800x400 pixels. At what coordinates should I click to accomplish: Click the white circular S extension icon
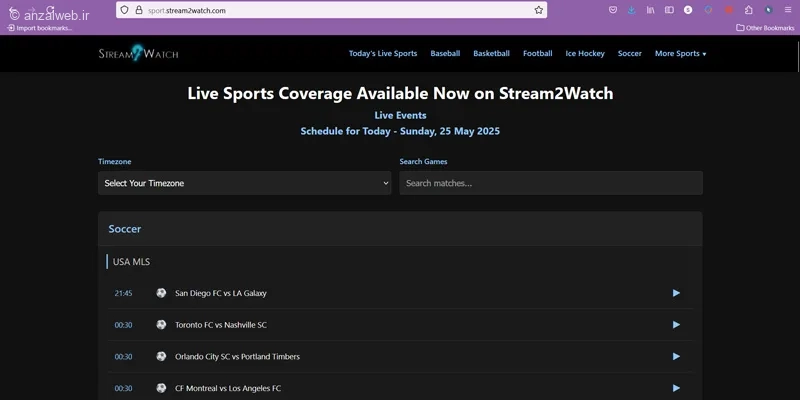click(688, 10)
